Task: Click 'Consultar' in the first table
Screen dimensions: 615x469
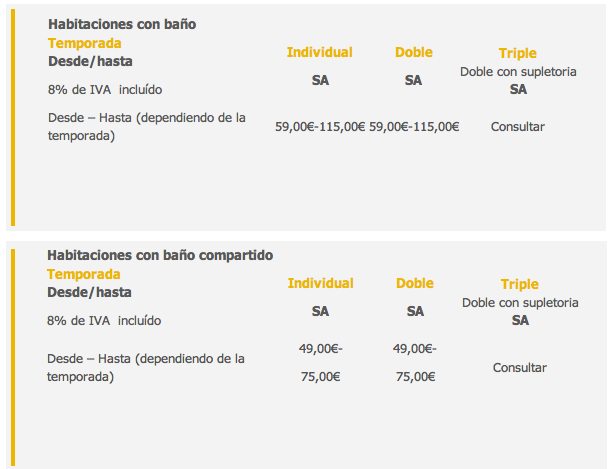Action: tap(518, 127)
